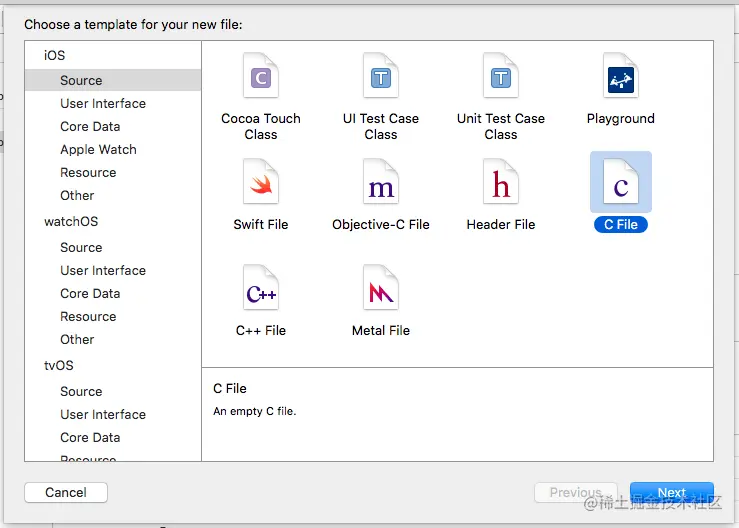Pick the Header File template icon
Viewport: 739px width, 528px height.
click(501, 183)
